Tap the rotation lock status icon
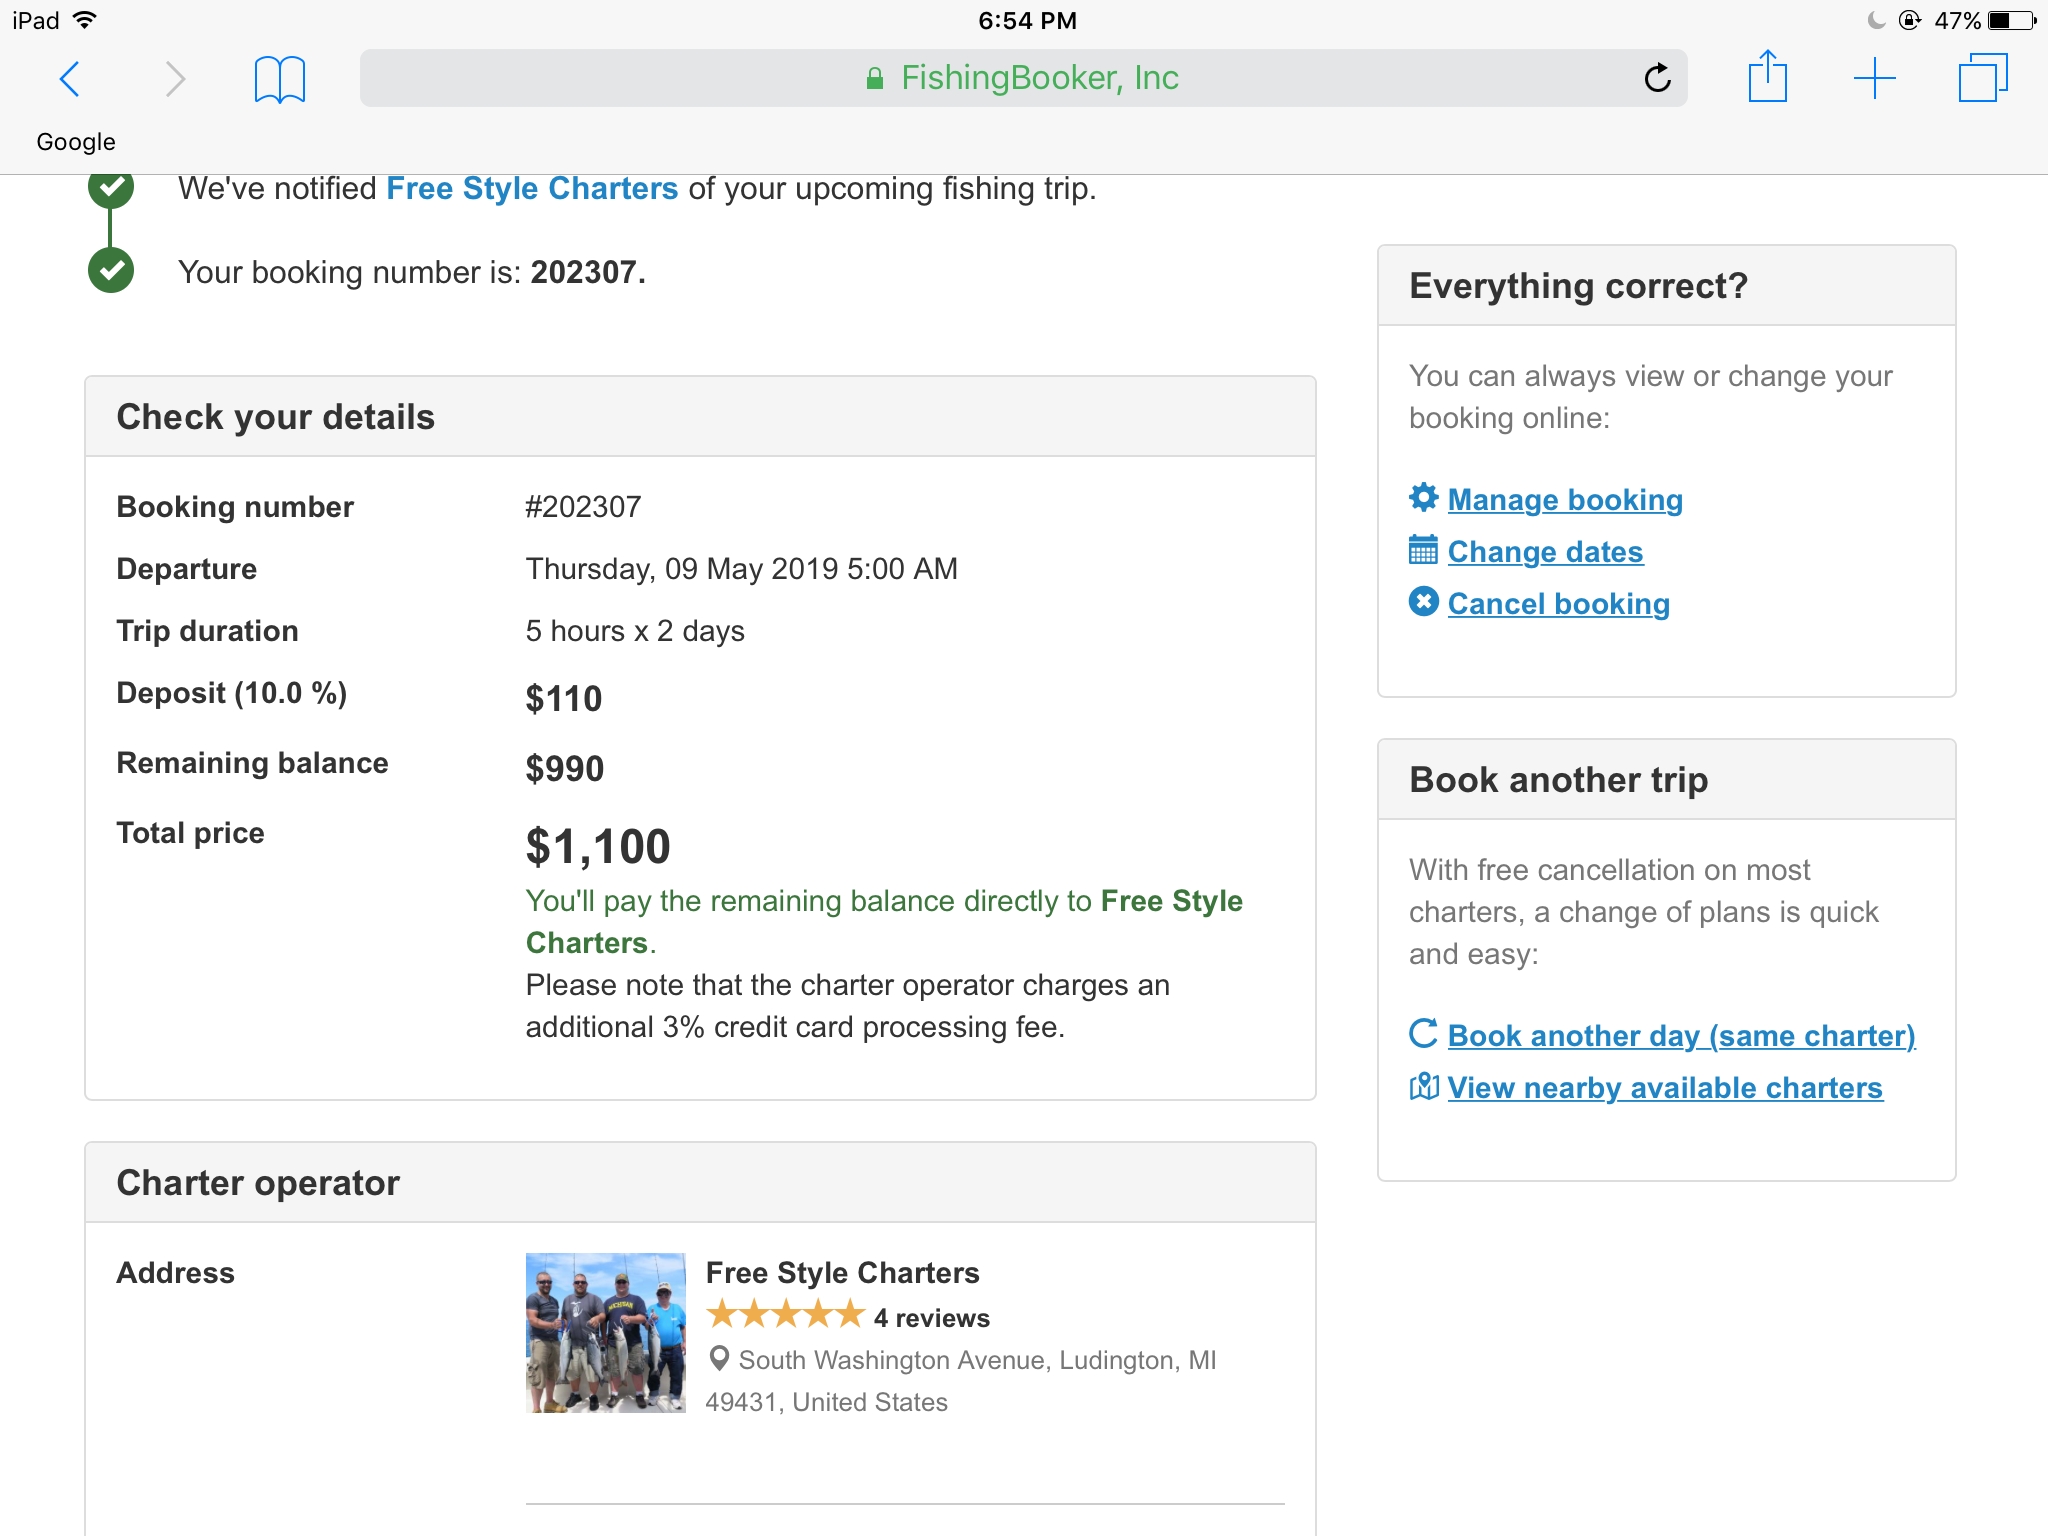The height and width of the screenshot is (1536, 2048). coord(1910,20)
